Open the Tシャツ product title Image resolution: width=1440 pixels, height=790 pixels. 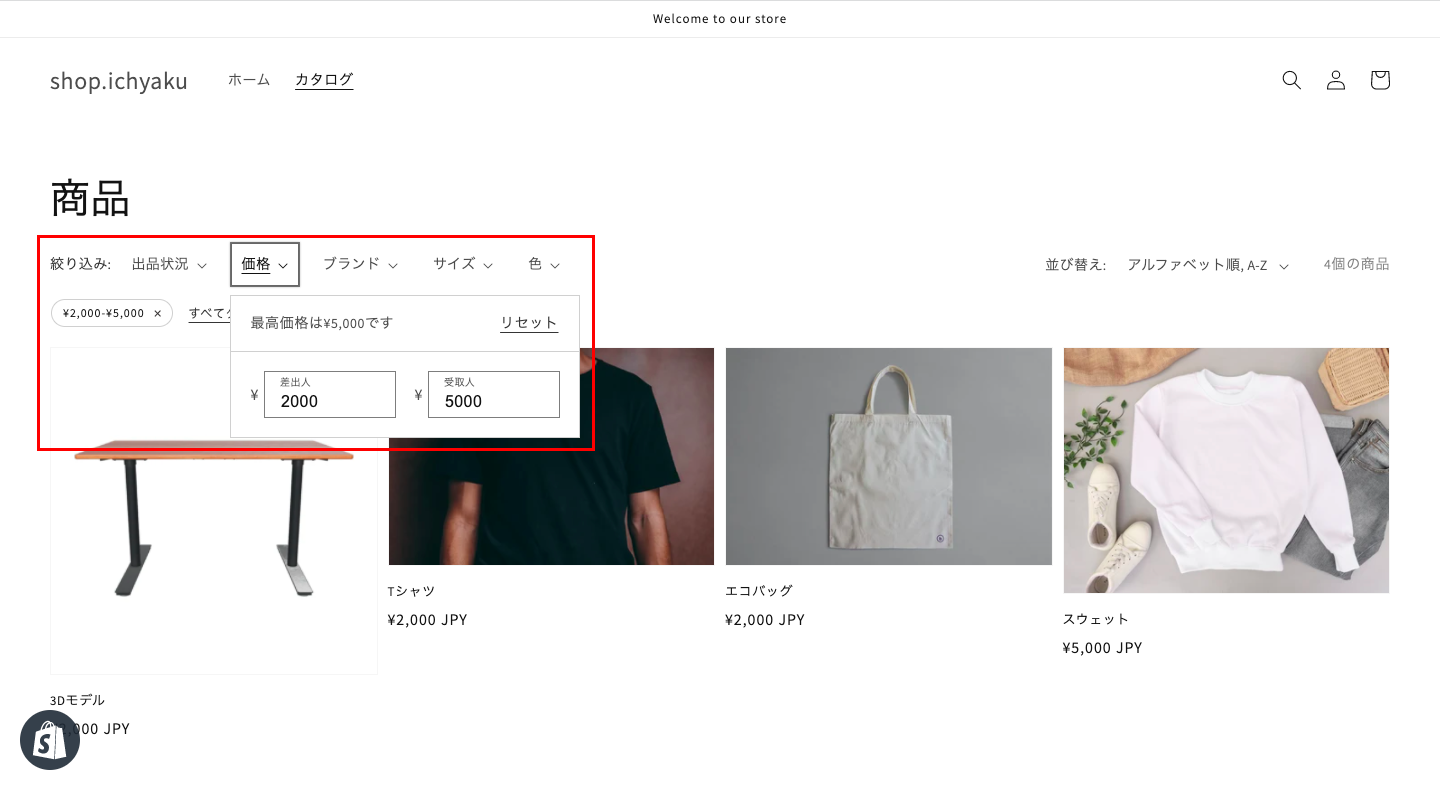point(412,591)
